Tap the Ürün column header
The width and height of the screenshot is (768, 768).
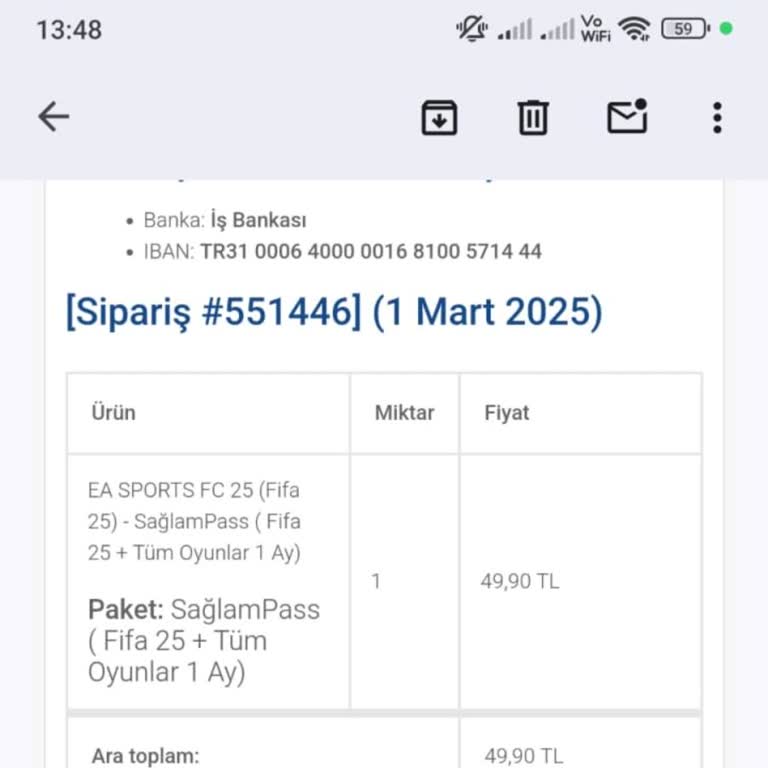point(114,412)
